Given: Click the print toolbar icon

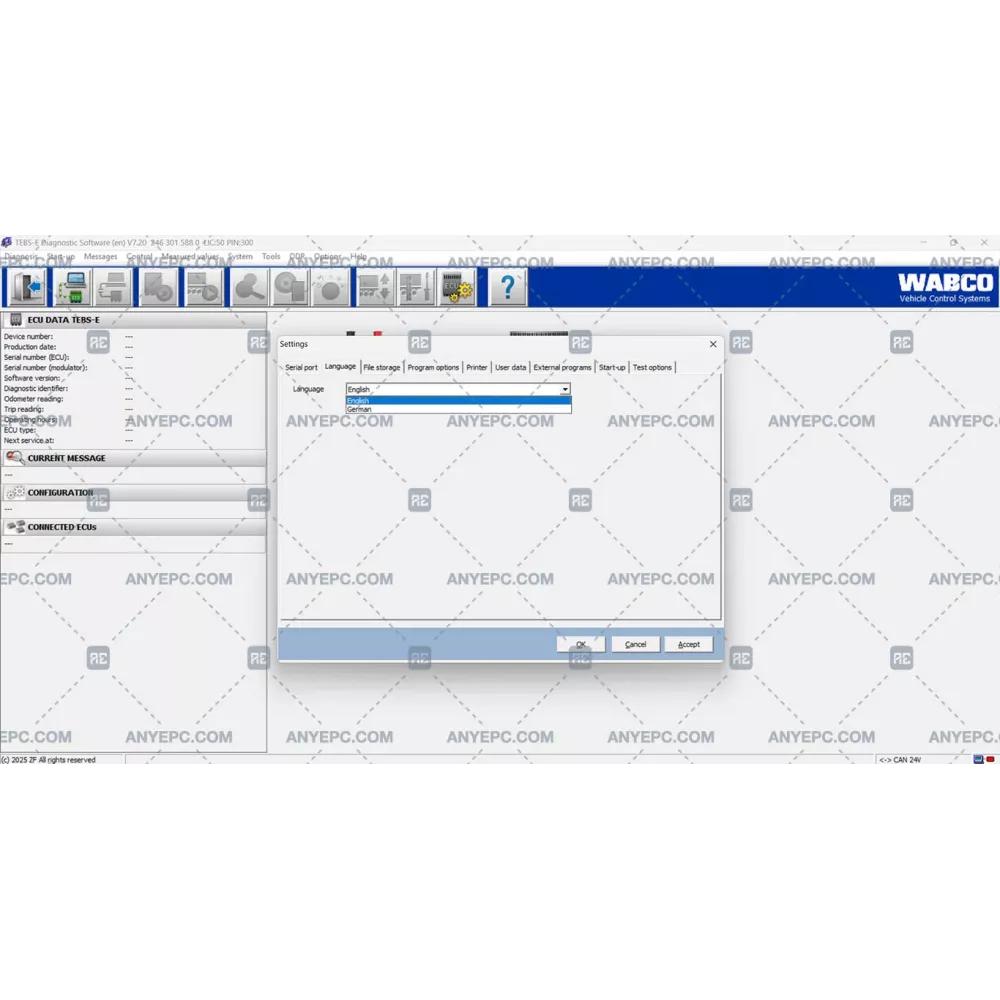Looking at the screenshot, I should (x=113, y=288).
